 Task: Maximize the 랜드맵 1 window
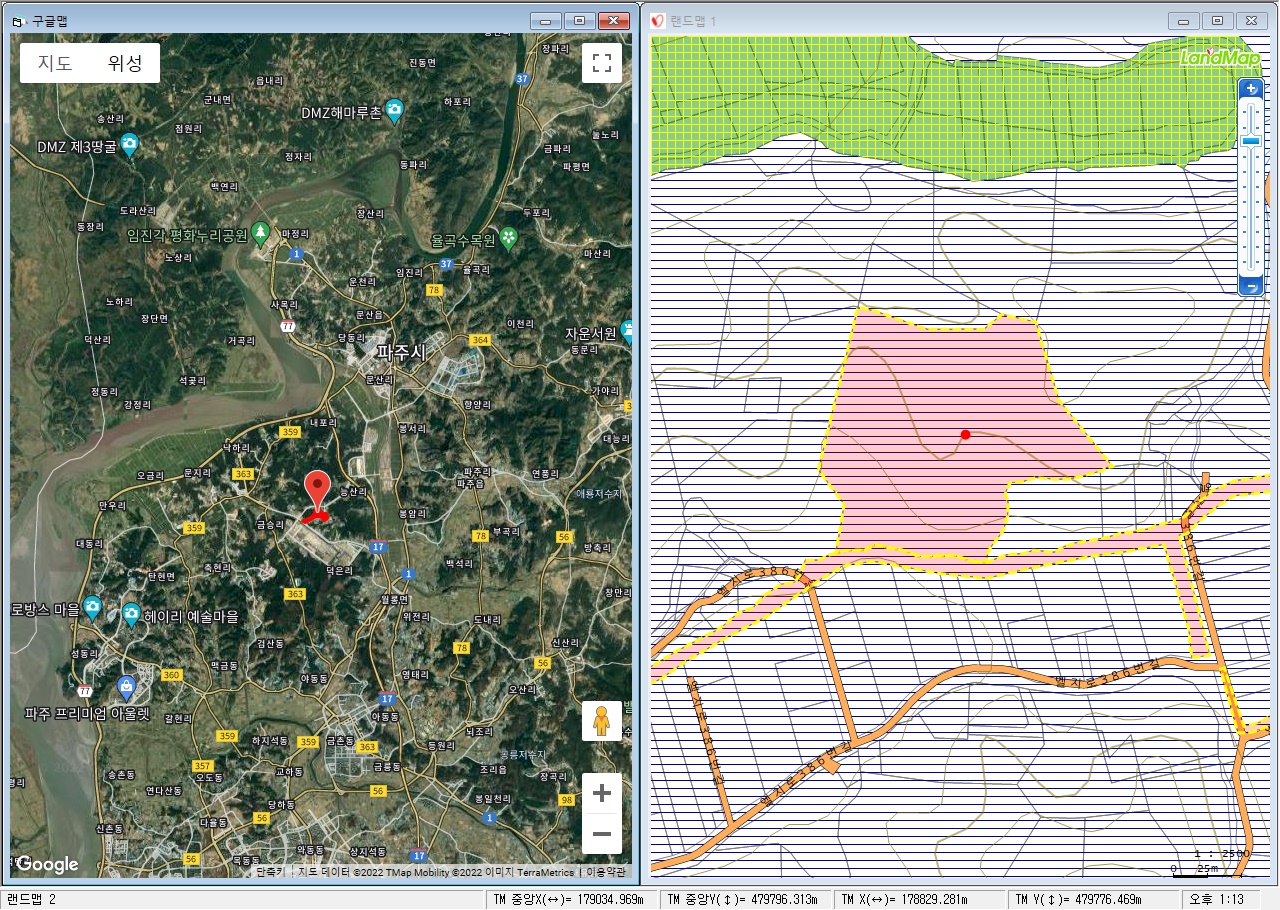[1217, 20]
